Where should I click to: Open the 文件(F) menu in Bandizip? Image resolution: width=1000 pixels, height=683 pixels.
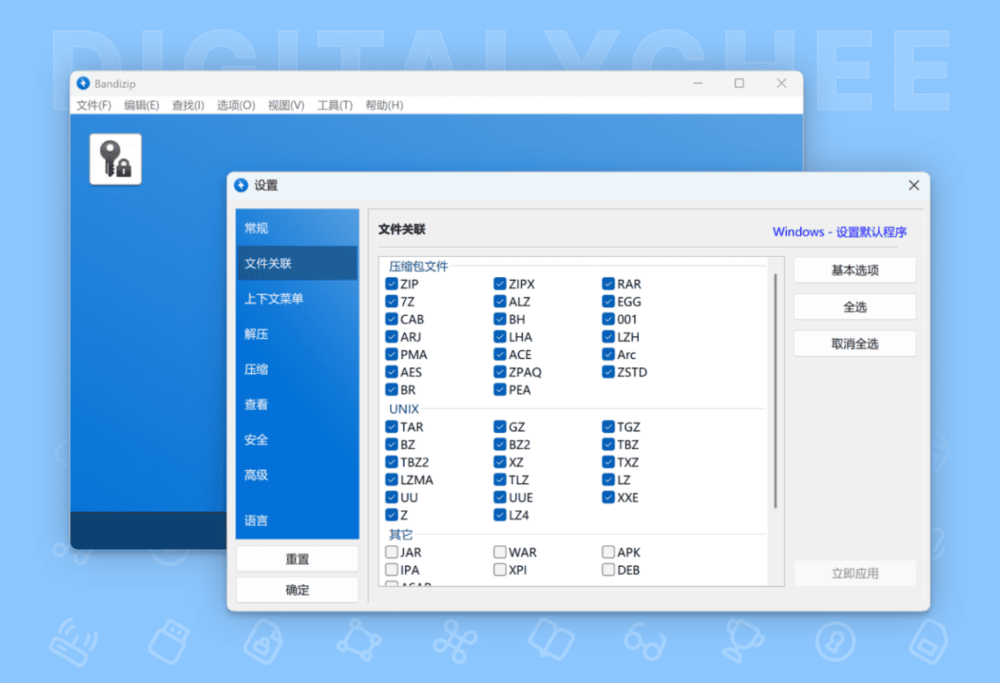pos(94,105)
